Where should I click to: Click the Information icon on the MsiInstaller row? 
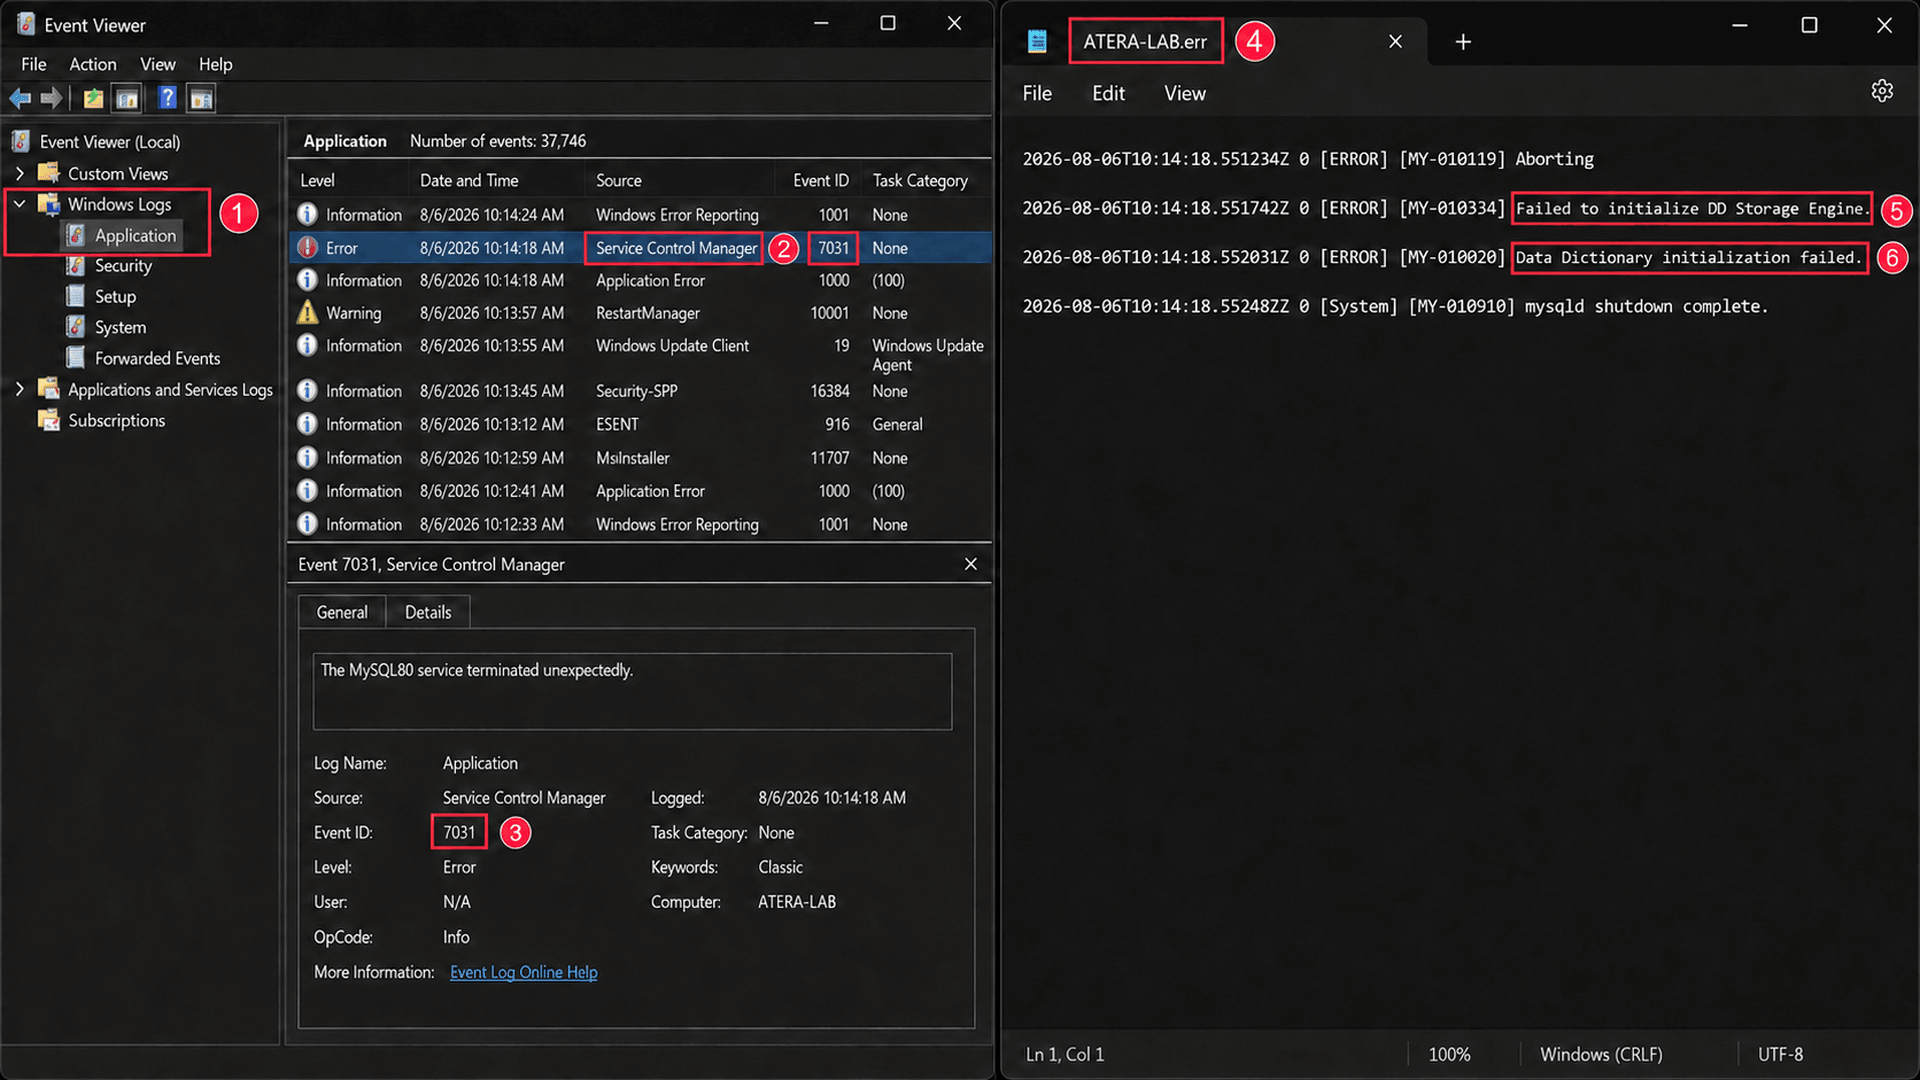coord(307,457)
